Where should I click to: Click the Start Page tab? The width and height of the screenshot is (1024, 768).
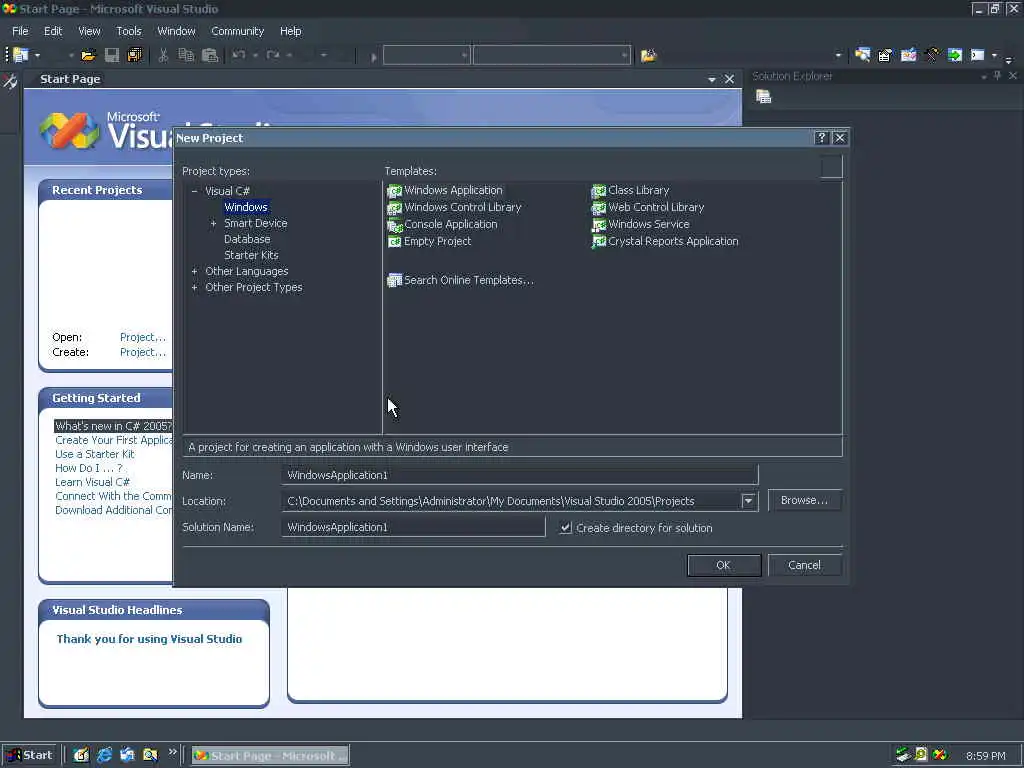tap(70, 79)
